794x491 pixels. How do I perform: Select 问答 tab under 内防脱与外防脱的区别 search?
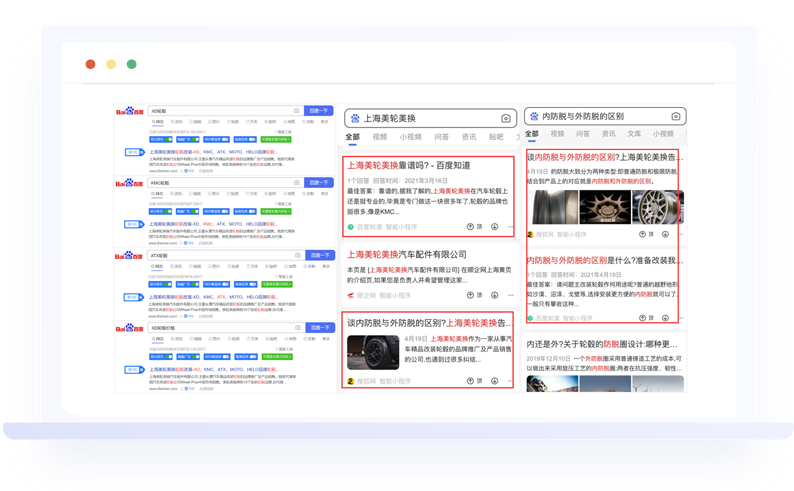pos(583,134)
